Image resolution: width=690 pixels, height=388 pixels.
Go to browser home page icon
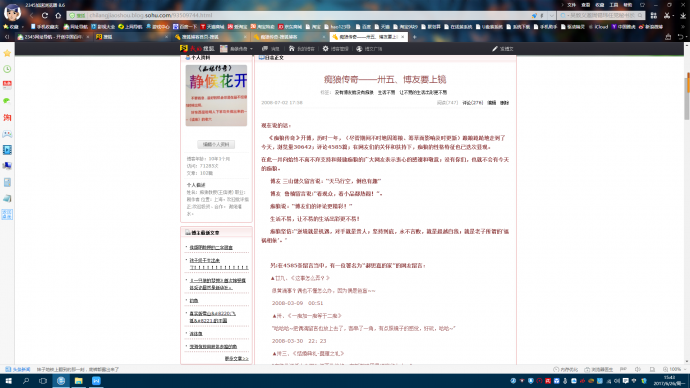[x=58, y=15]
